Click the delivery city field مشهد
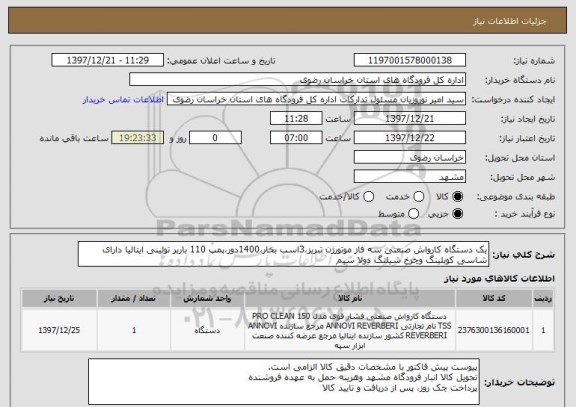This screenshot has height=407, width=576. [410, 177]
